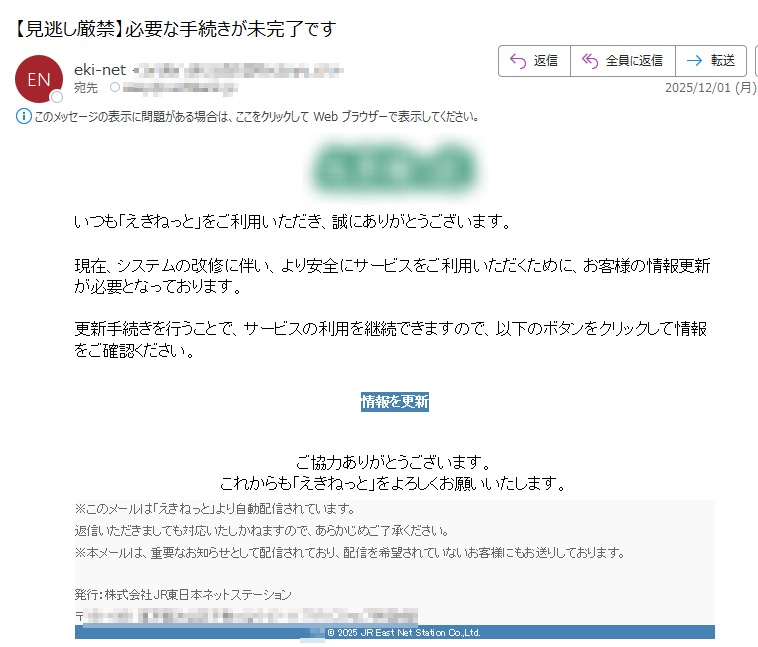Click the received date 2025/12/01
The height and width of the screenshot is (647, 758).
click(x=710, y=88)
